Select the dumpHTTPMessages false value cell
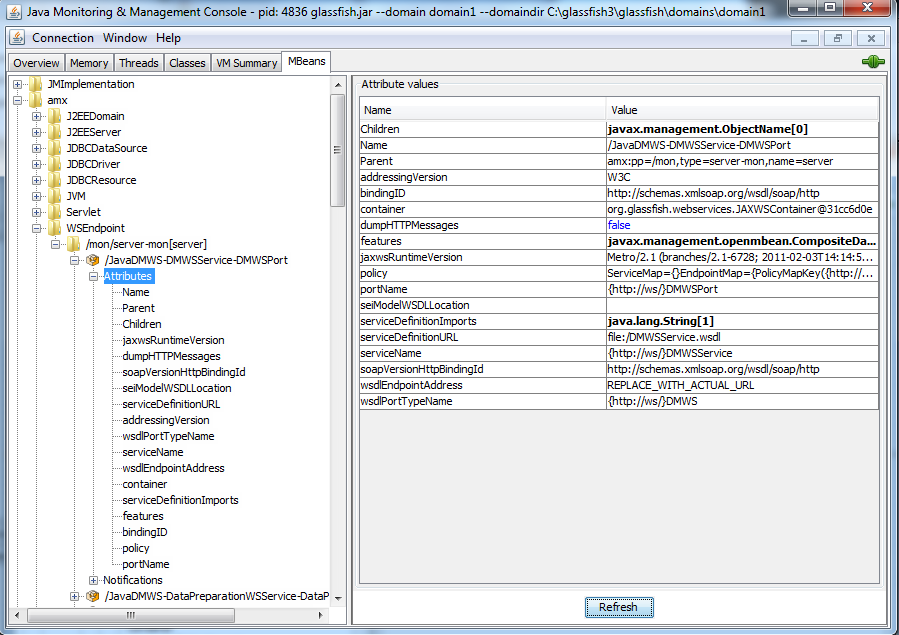899x635 pixels. [742, 225]
